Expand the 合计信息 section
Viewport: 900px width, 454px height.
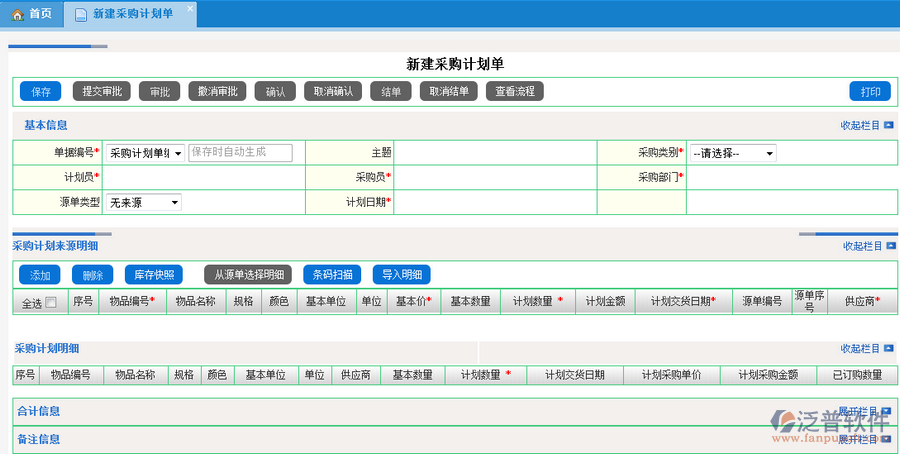pos(888,411)
